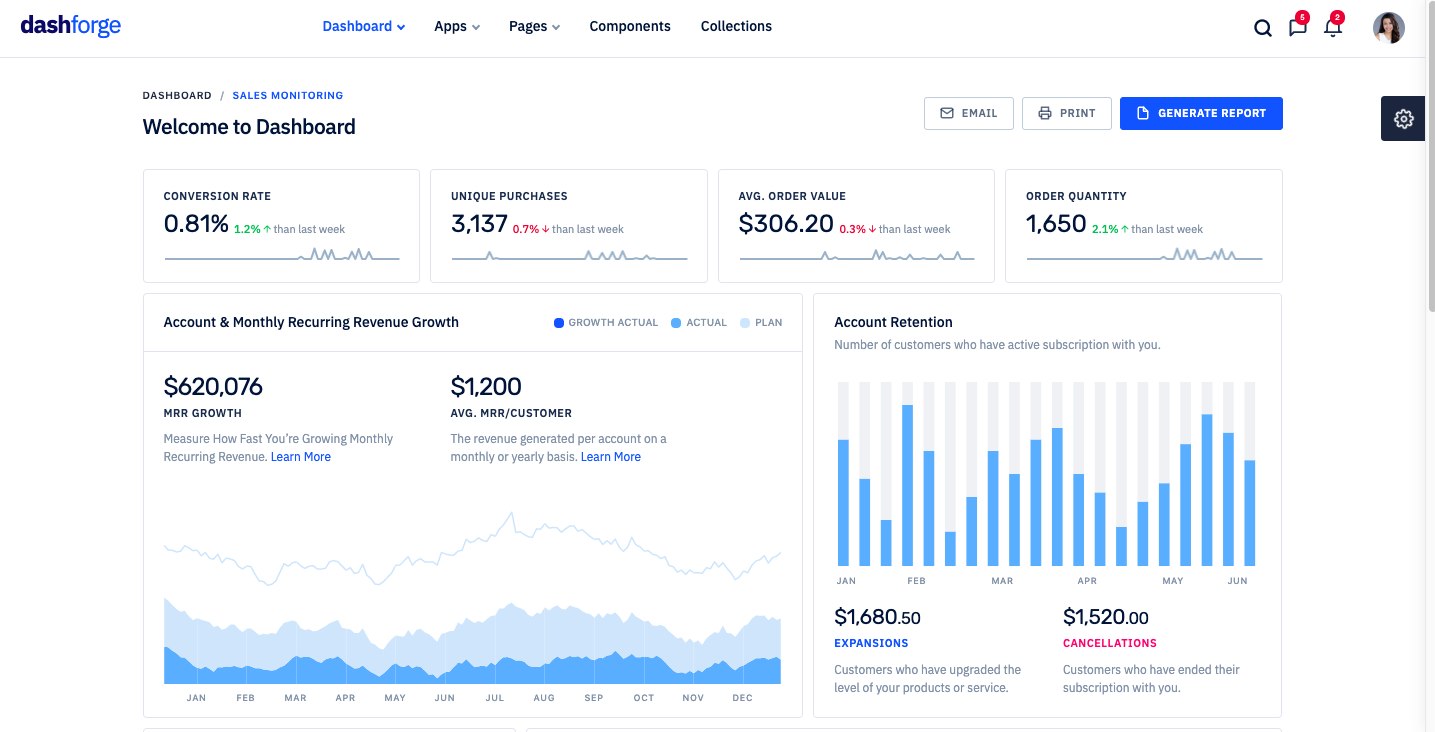Click the 1.2% green up-arrow indicator
The image size is (1435, 732).
[x=253, y=229]
